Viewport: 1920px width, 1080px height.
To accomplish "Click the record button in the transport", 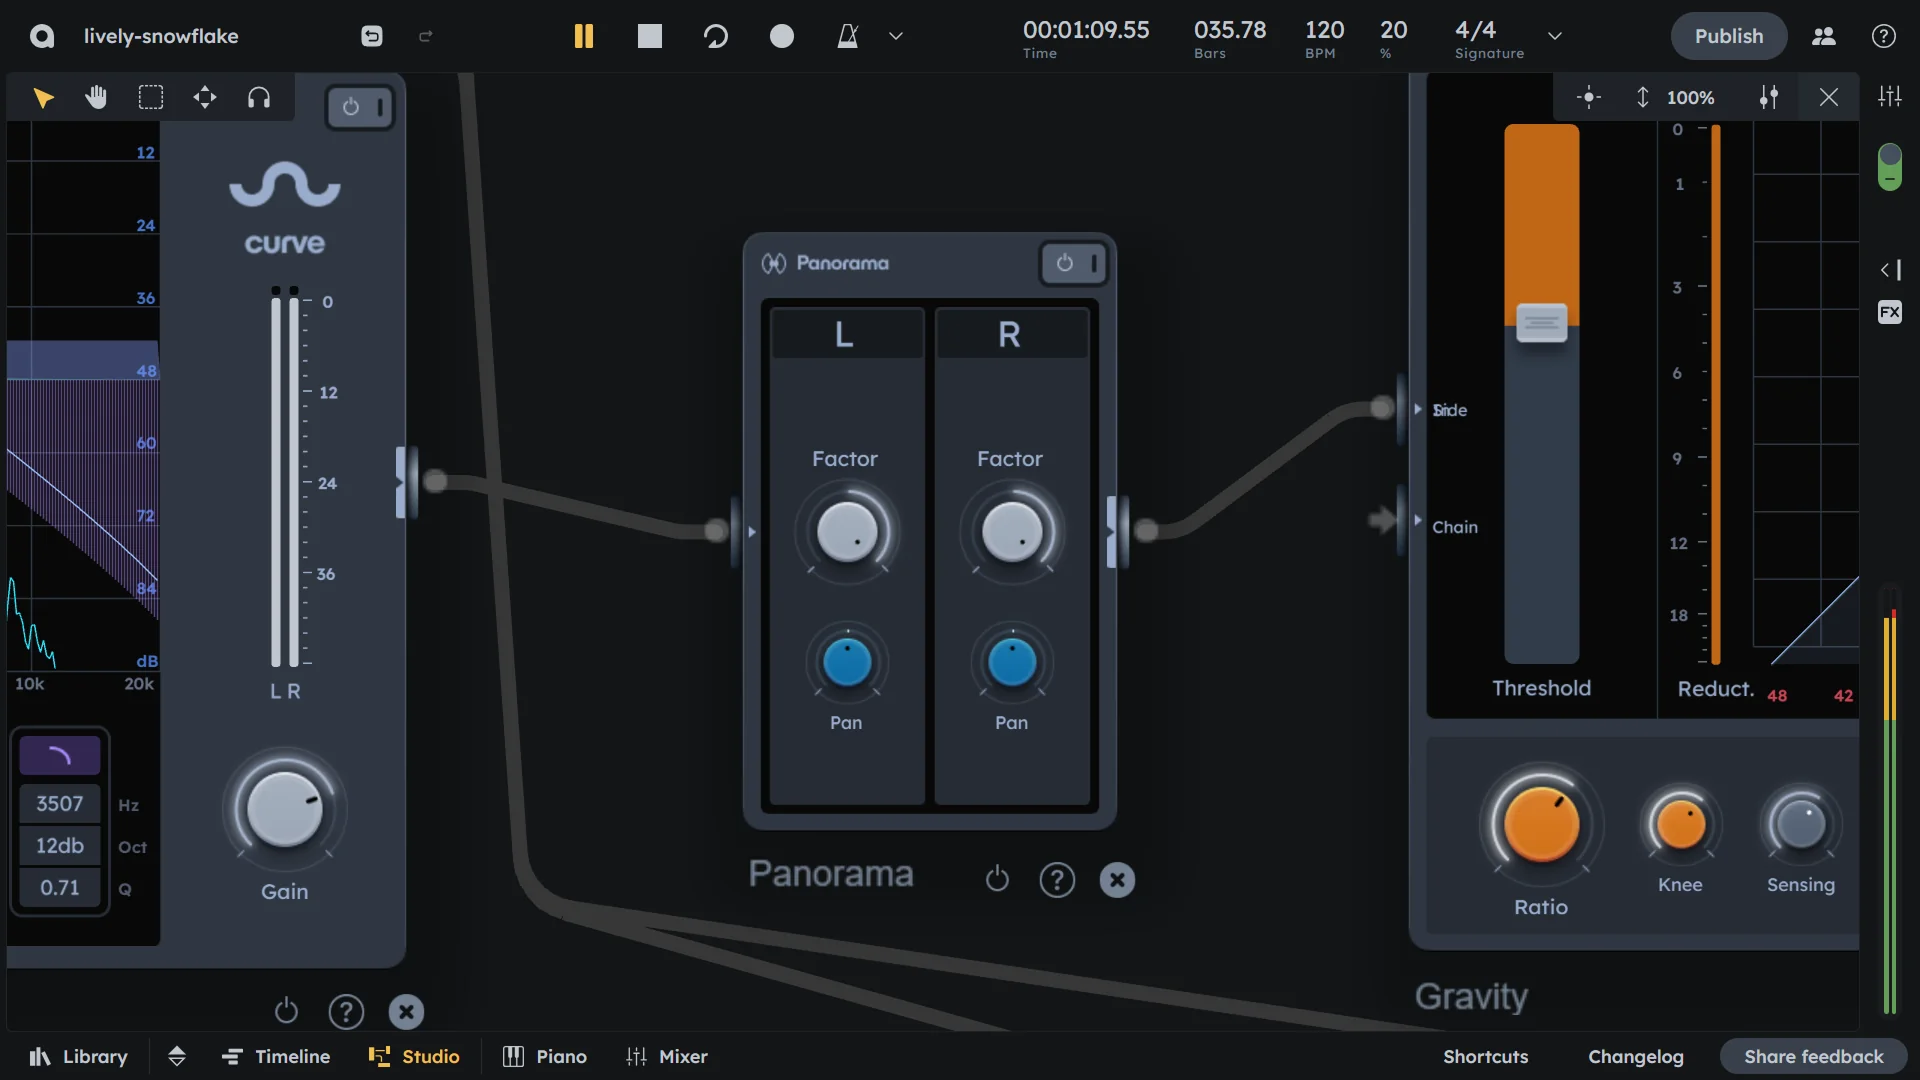I will (x=783, y=36).
